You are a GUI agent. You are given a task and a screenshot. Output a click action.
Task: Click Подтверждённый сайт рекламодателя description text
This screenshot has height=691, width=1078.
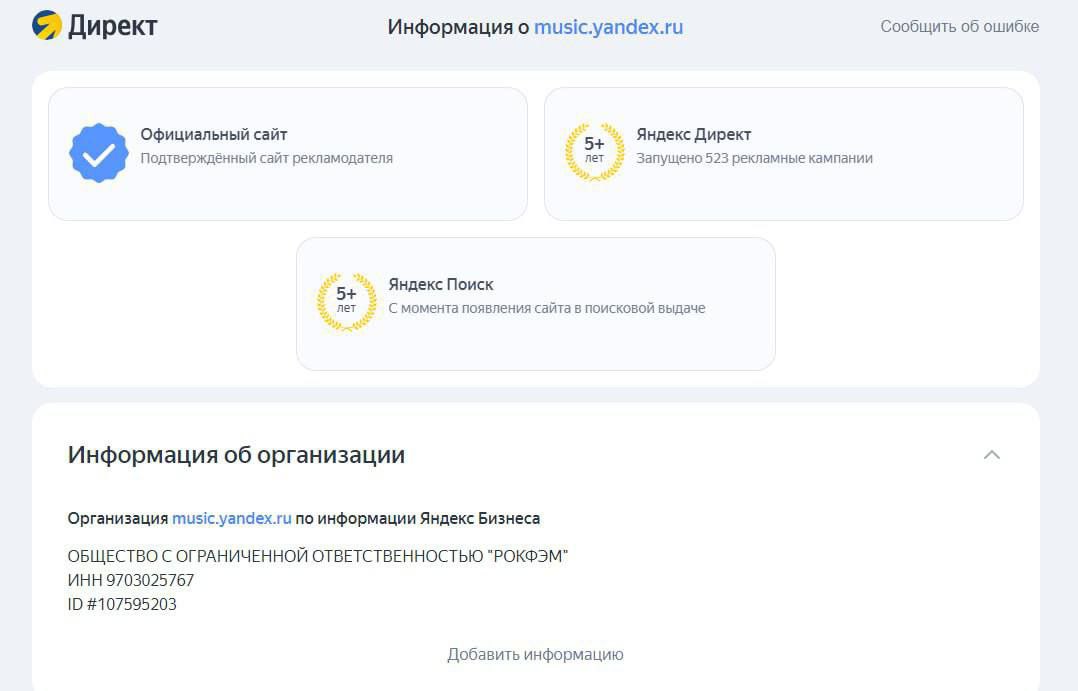coord(266,158)
